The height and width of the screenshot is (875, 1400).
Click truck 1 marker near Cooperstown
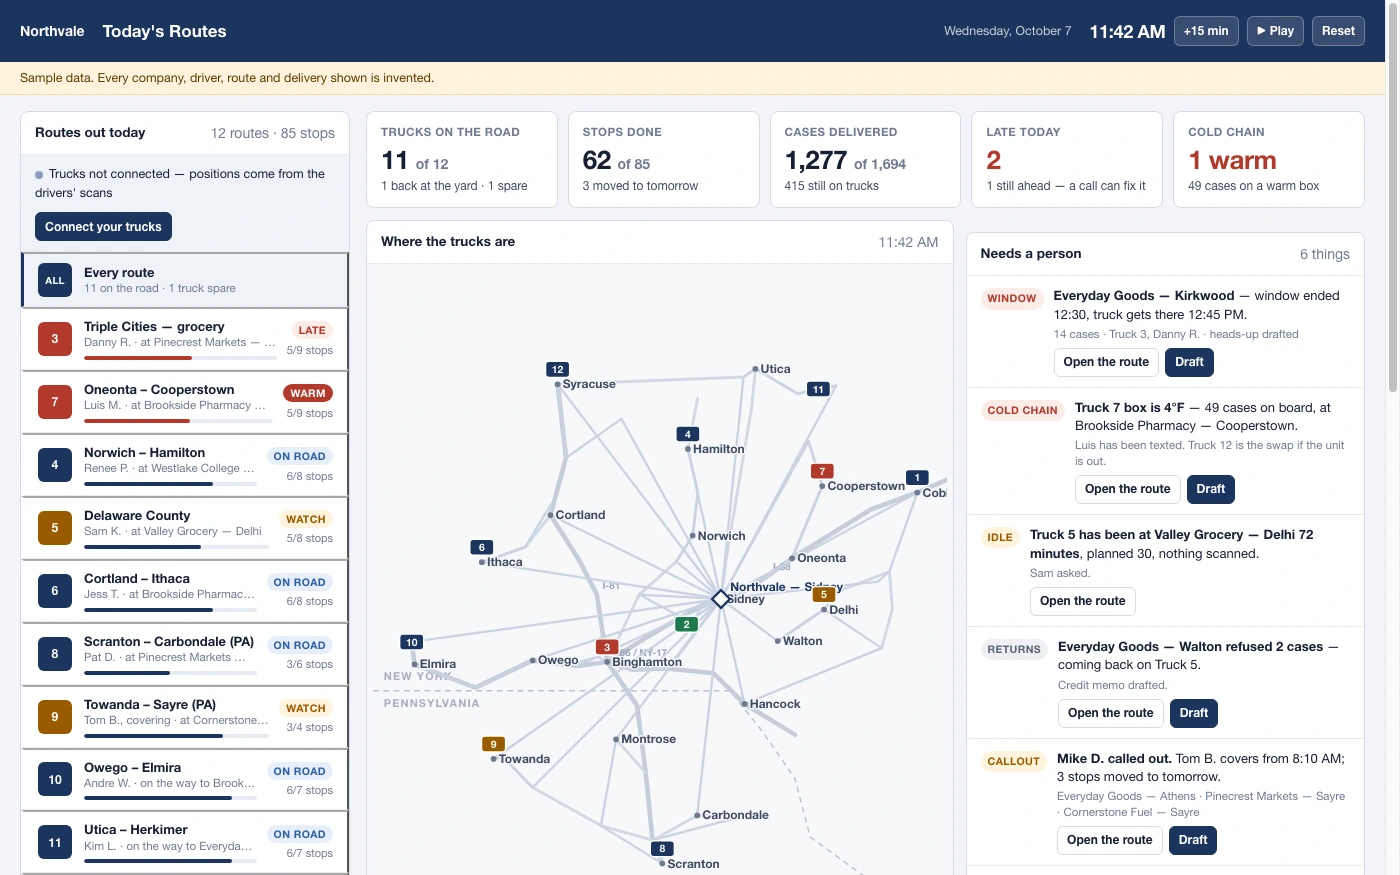pyautogui.click(x=917, y=477)
